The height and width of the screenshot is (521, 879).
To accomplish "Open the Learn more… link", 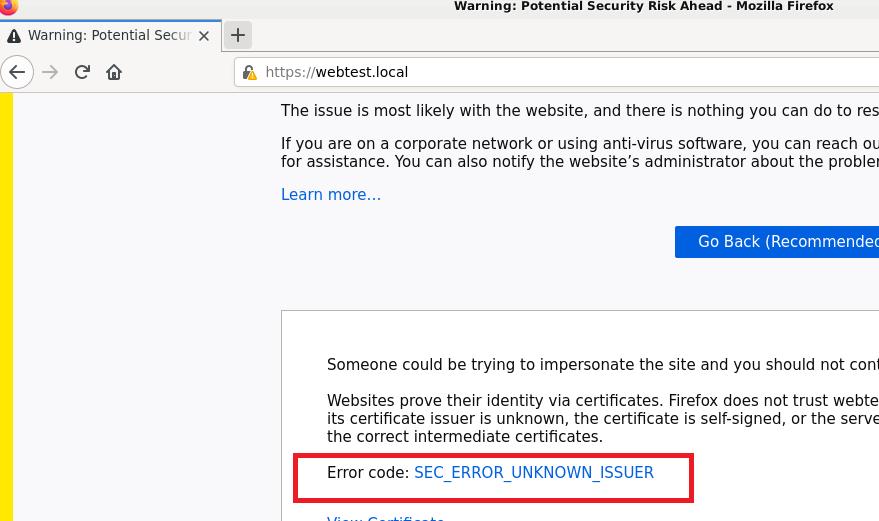I will pos(331,195).
